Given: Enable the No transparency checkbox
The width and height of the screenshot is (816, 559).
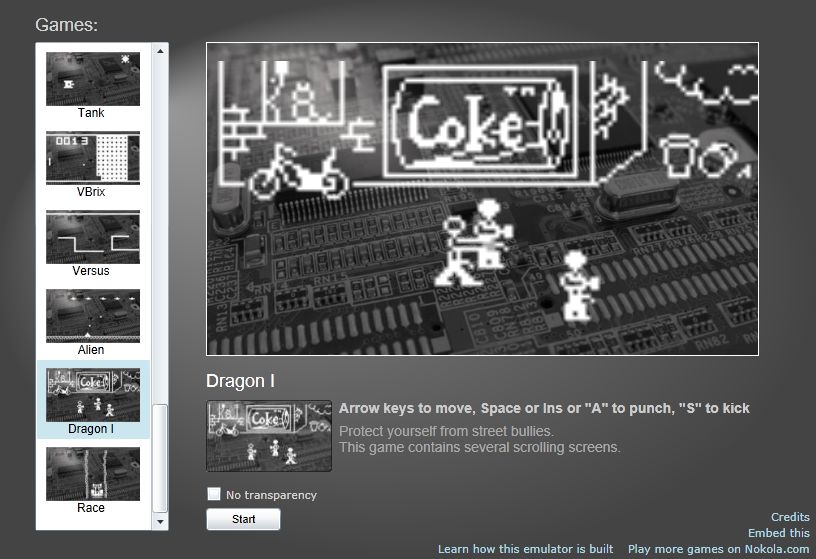Looking at the screenshot, I should [214, 494].
